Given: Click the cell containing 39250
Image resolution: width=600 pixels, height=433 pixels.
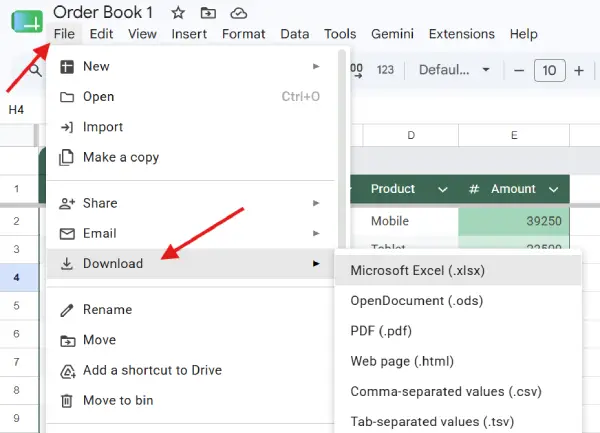Looking at the screenshot, I should click(x=514, y=221).
